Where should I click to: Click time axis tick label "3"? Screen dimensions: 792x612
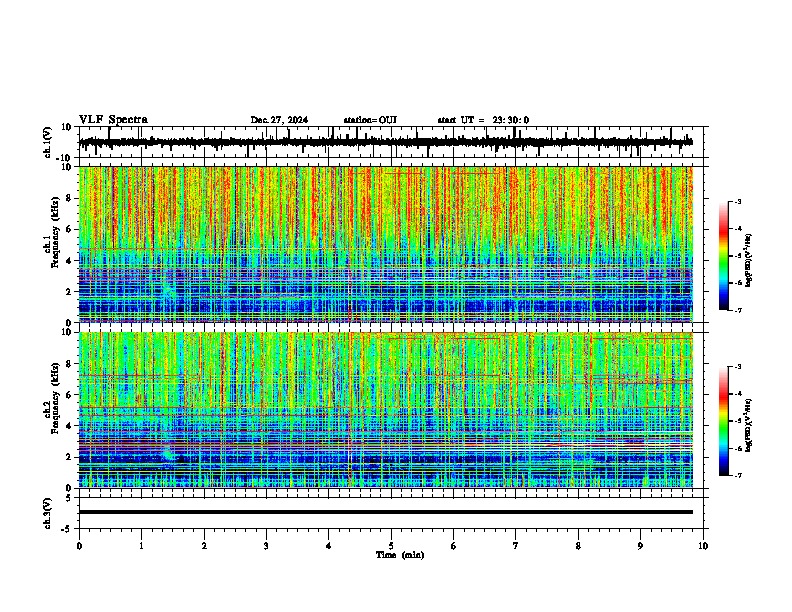[266, 546]
